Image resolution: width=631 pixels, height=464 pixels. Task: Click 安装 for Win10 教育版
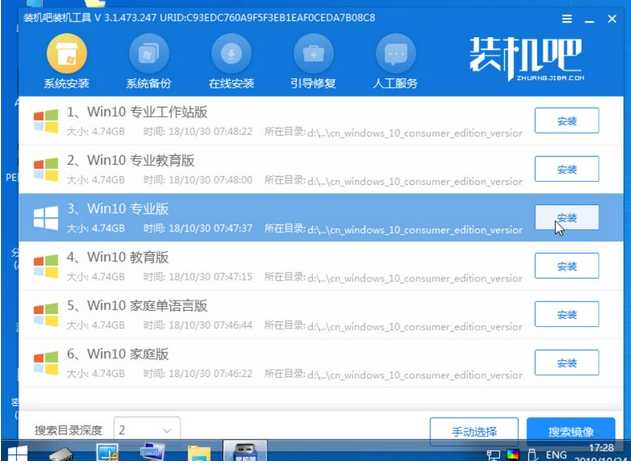[567, 266]
